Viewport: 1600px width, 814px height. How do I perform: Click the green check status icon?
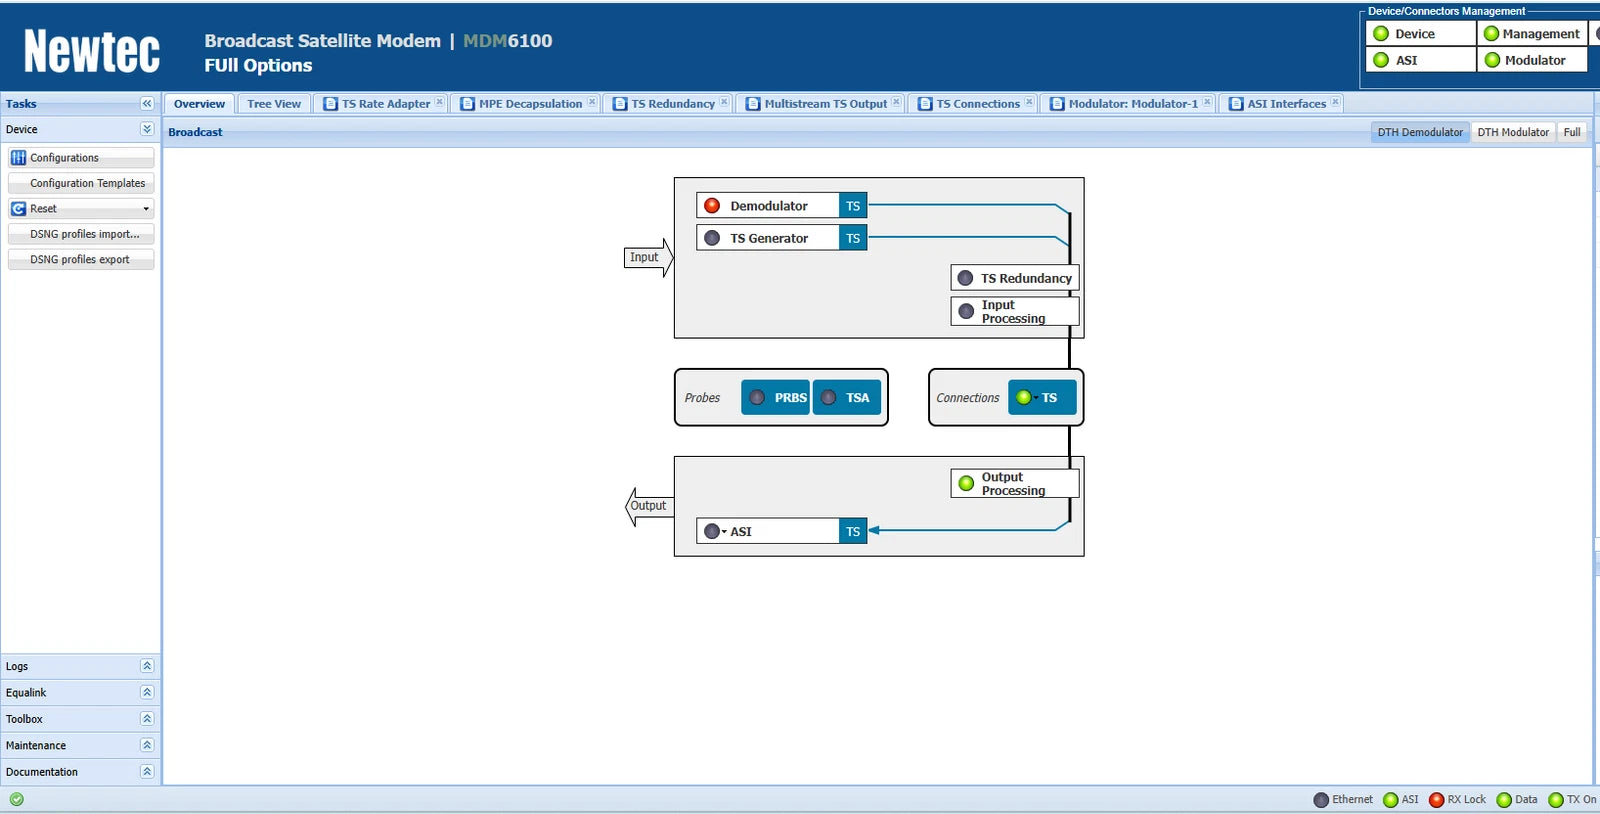click(x=17, y=799)
